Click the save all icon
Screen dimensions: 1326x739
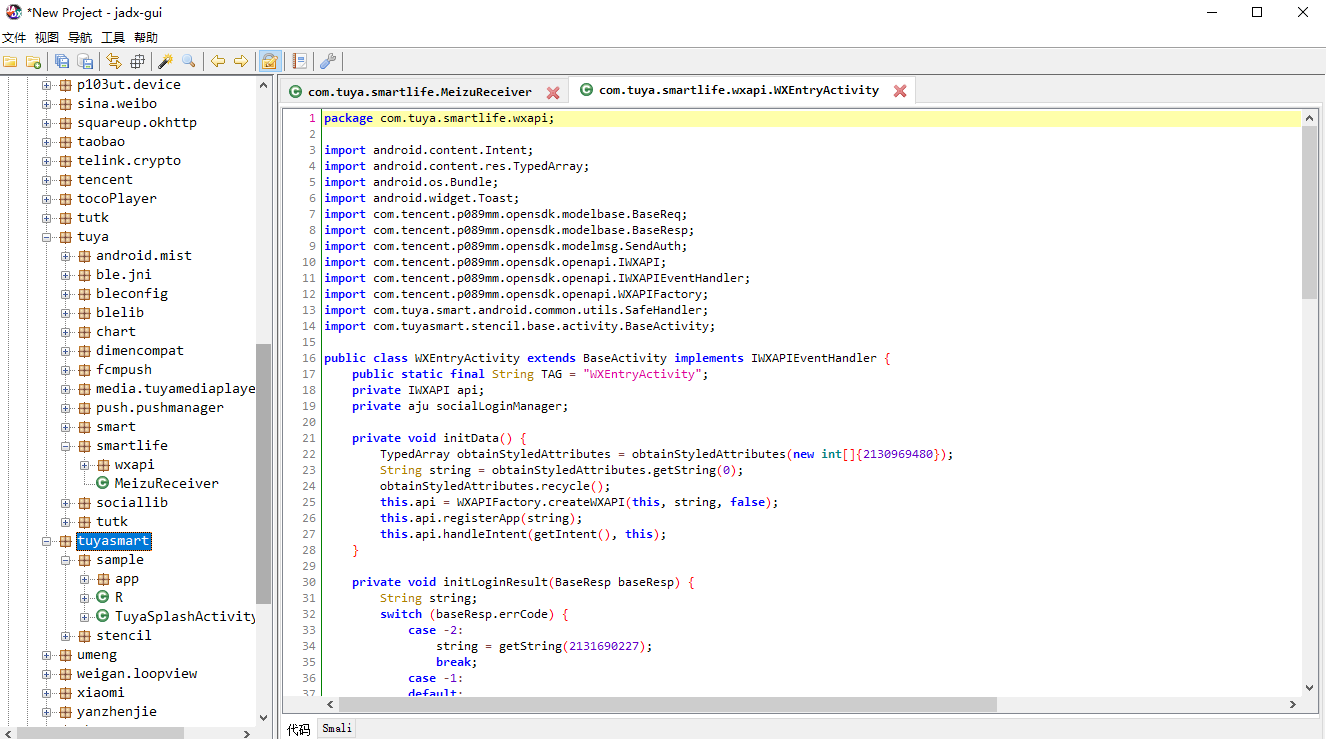coord(62,61)
